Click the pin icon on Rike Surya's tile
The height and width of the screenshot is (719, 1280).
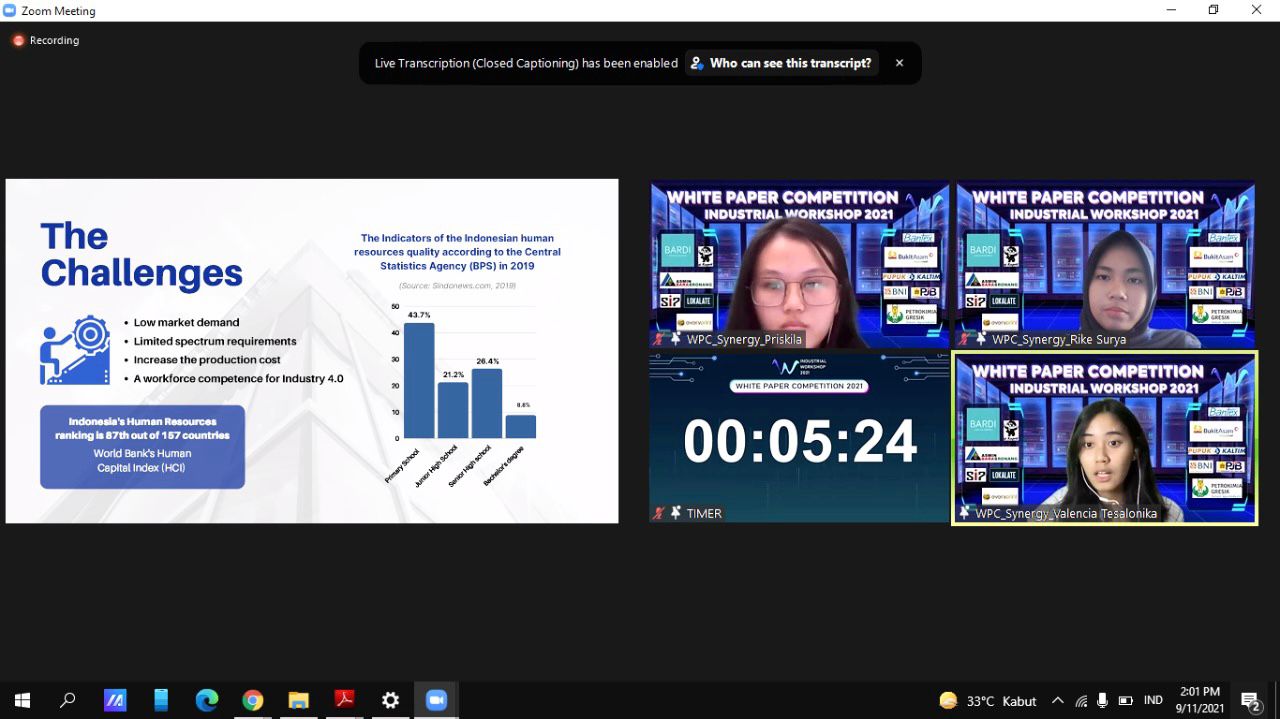click(x=981, y=339)
